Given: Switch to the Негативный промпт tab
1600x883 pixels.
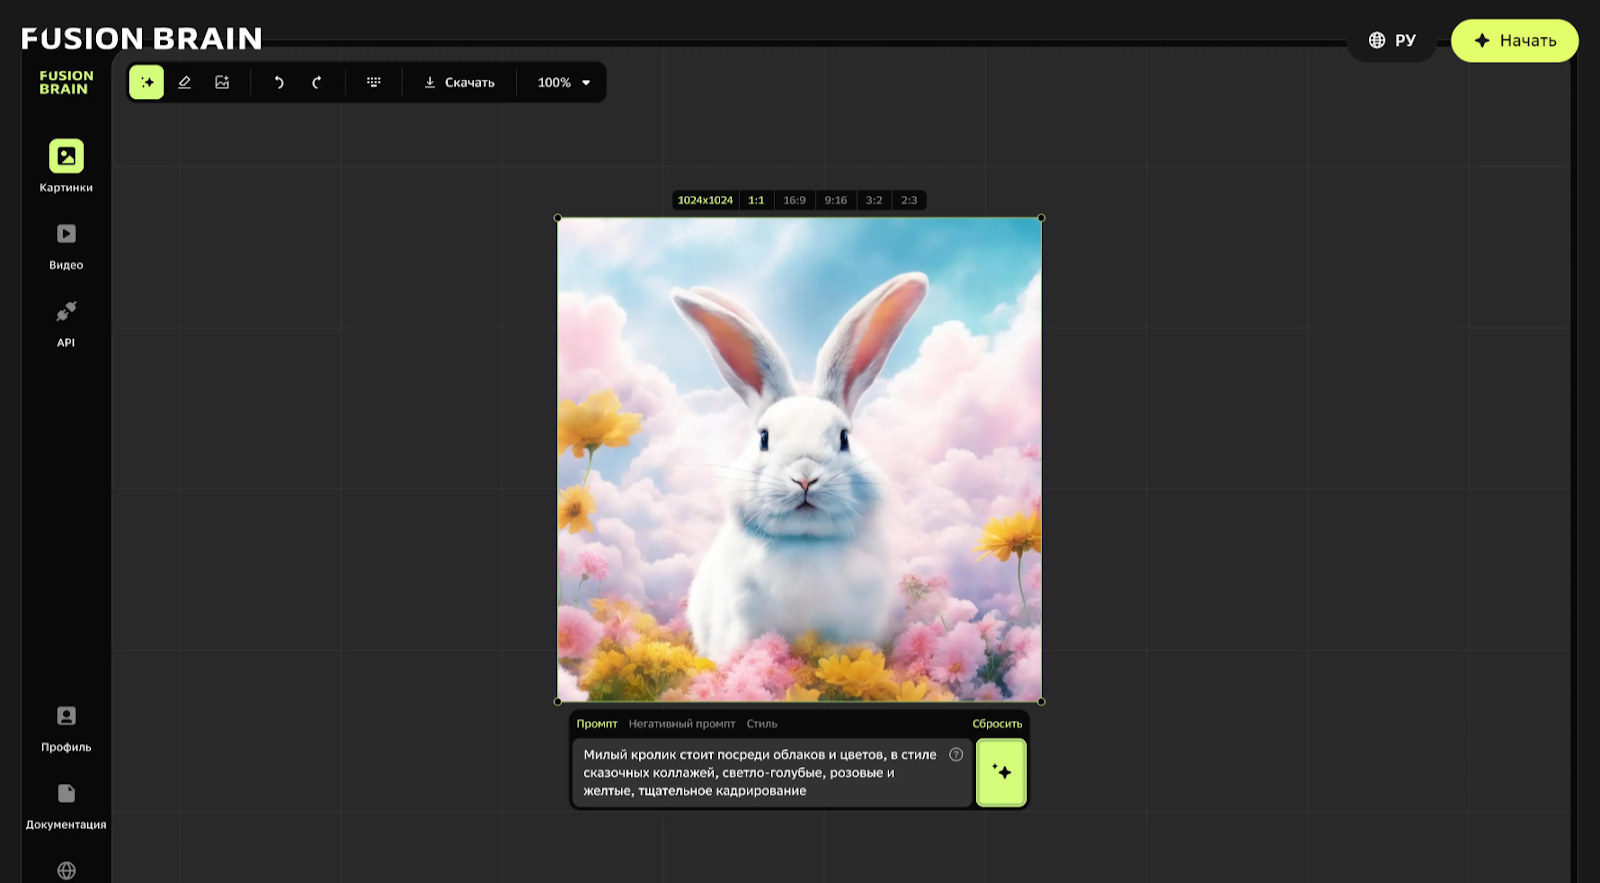Looking at the screenshot, I should pos(681,724).
